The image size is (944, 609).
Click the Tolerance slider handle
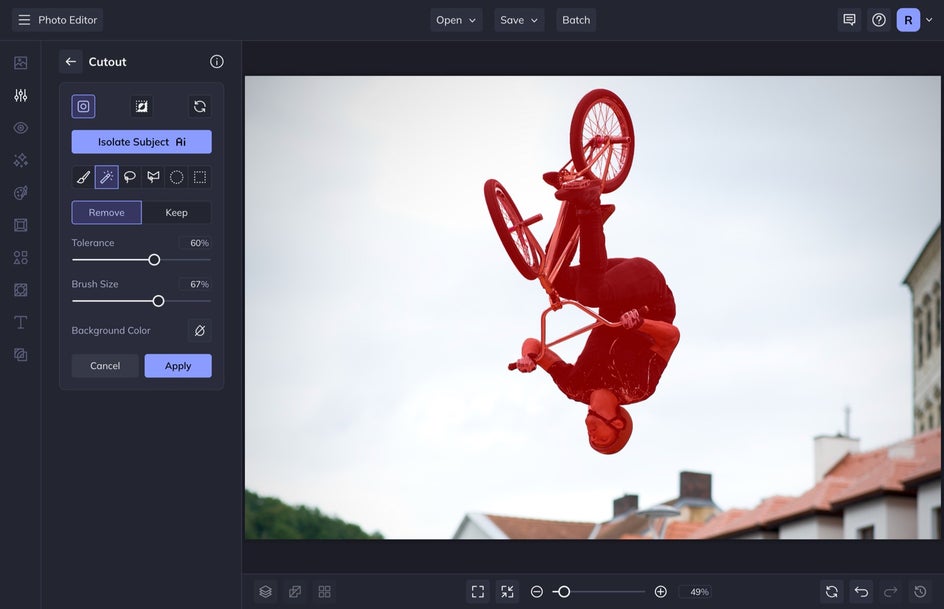154,260
